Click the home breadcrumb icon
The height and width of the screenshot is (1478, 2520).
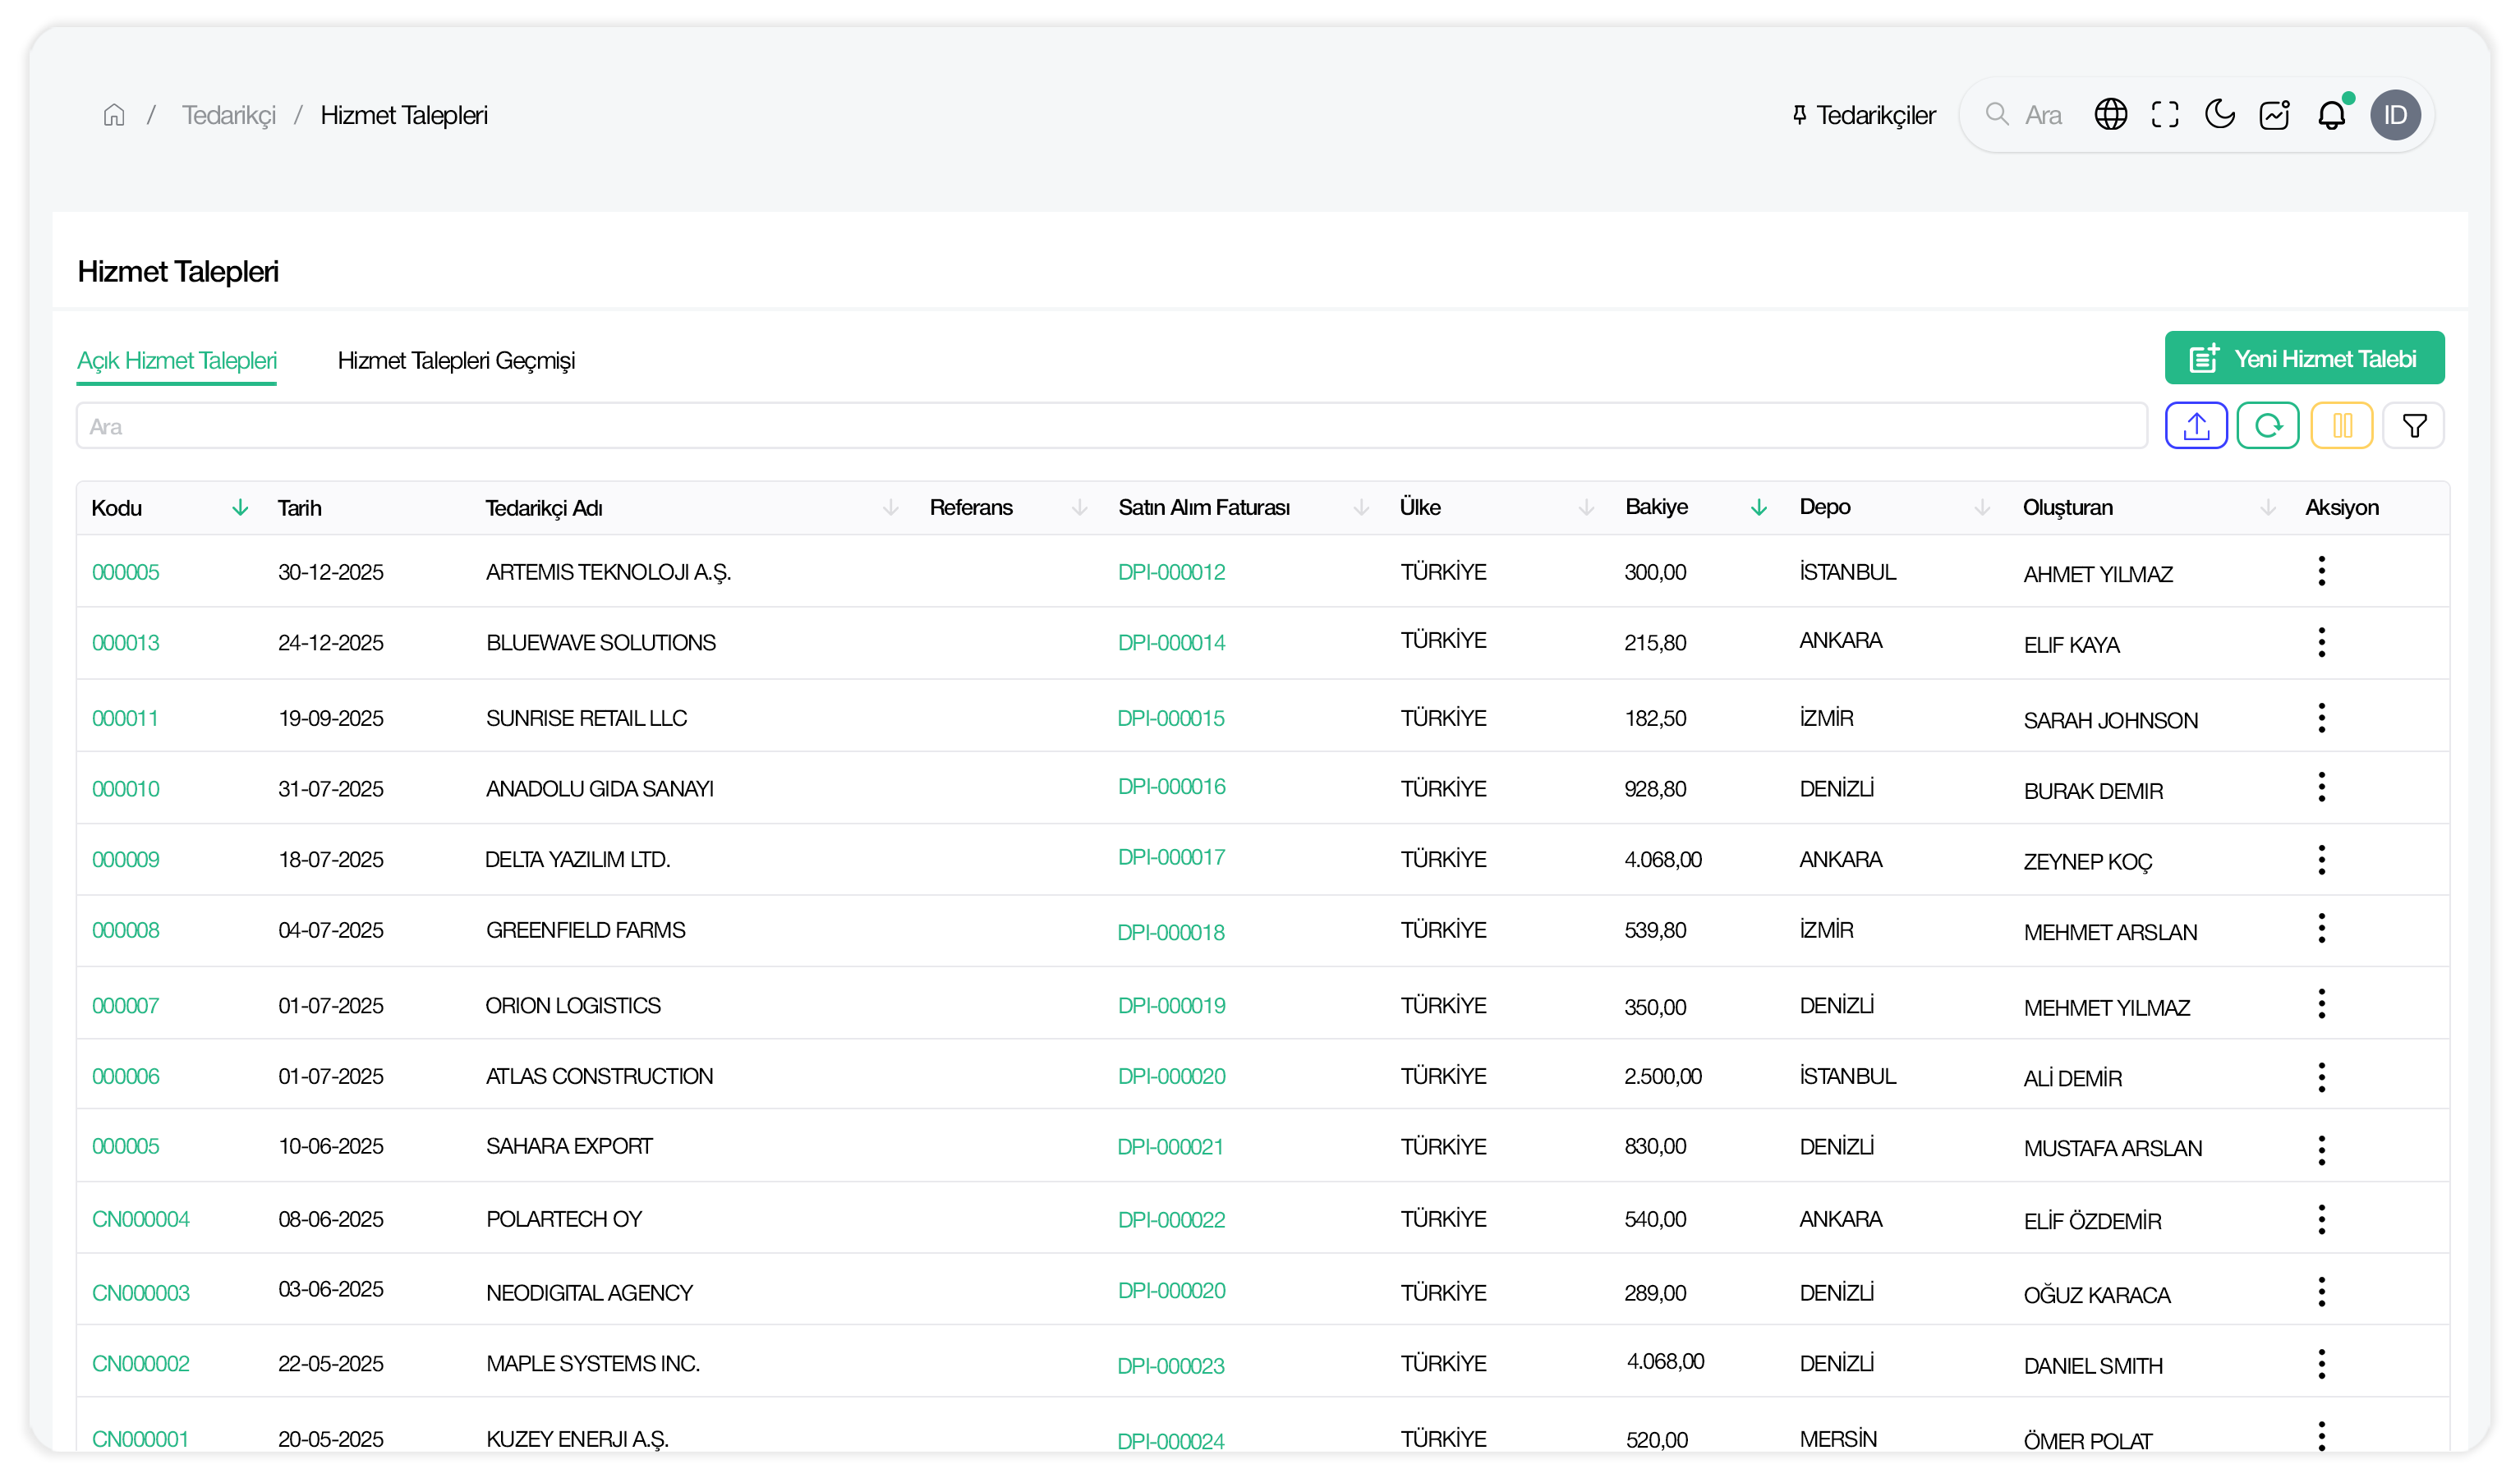[114, 115]
